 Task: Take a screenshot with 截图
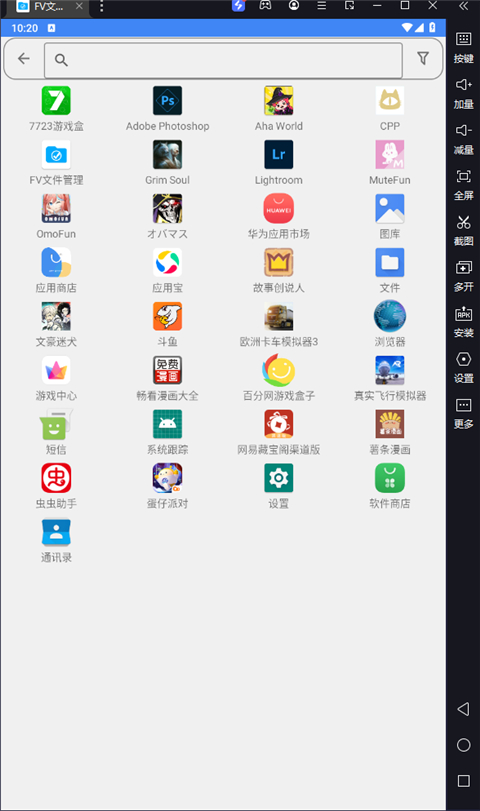[x=463, y=230]
